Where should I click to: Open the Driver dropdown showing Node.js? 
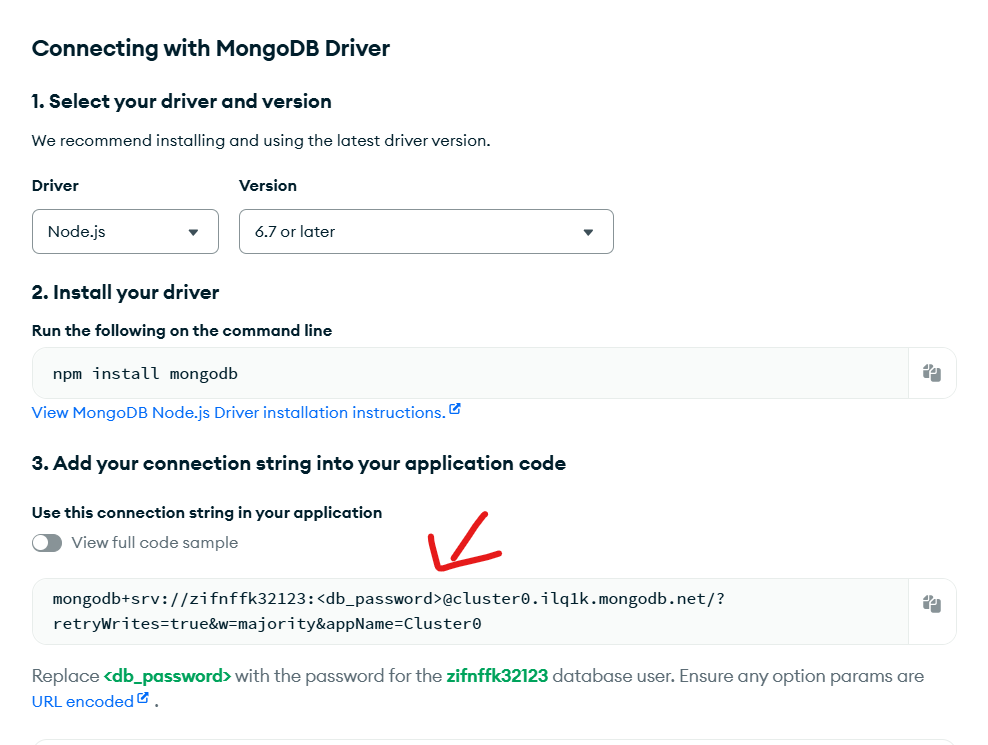click(x=125, y=231)
